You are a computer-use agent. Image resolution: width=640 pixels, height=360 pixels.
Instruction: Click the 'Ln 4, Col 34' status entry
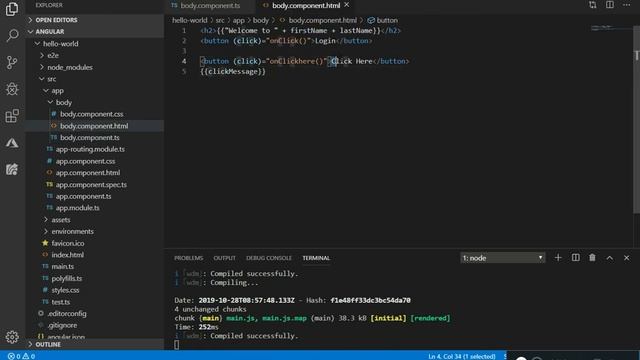click(x=462, y=356)
